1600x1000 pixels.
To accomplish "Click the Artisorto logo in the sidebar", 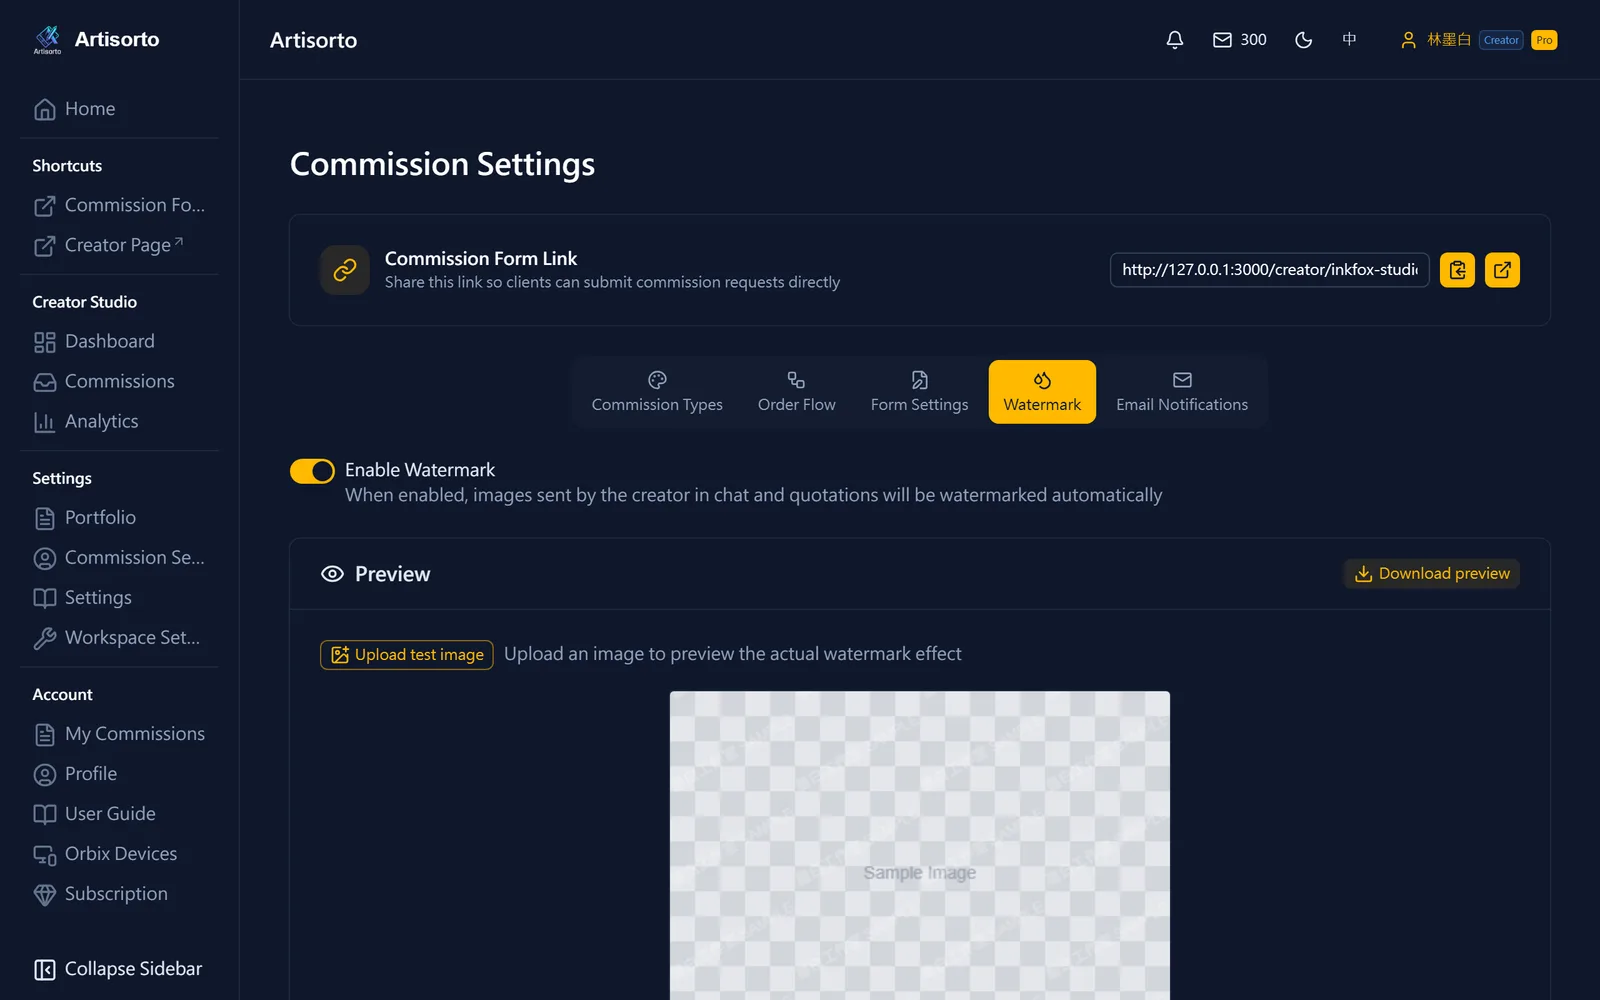I will 96,40.
